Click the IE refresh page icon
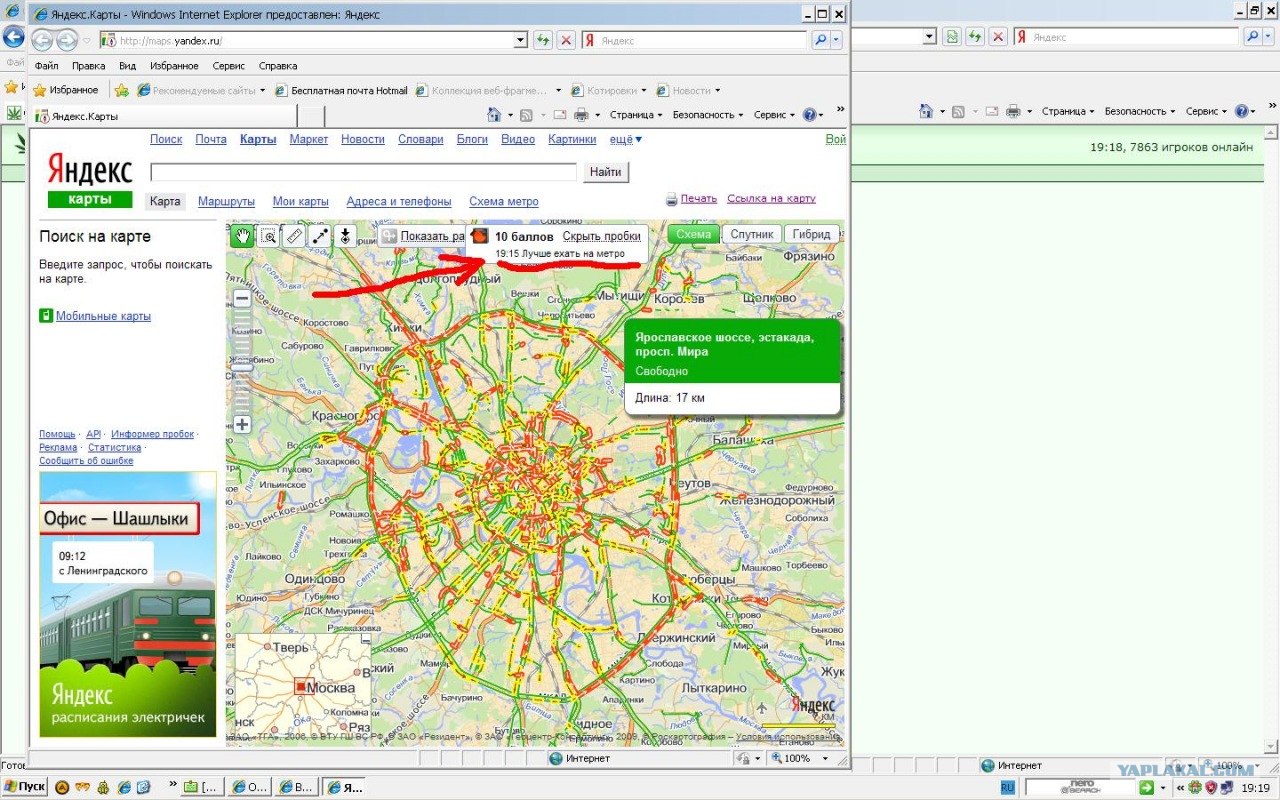This screenshot has width=1280, height=800. coord(543,41)
